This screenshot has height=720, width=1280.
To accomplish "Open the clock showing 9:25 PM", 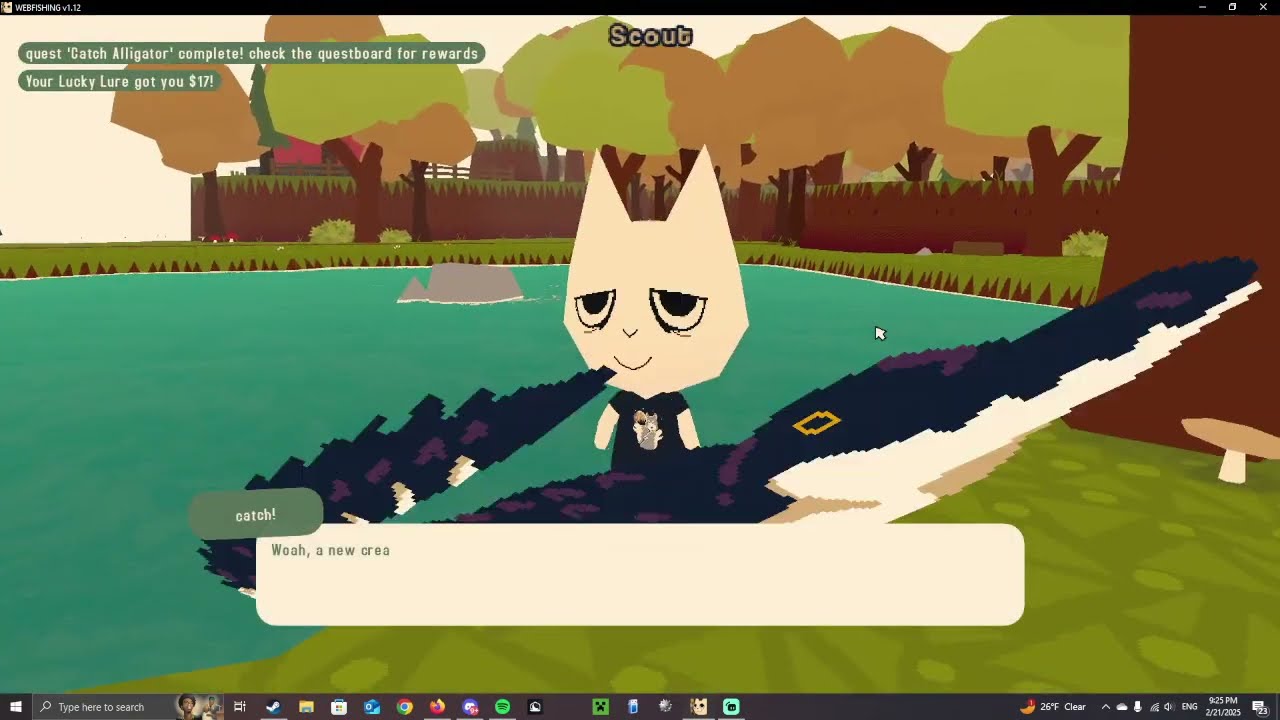I will tap(1223, 707).
